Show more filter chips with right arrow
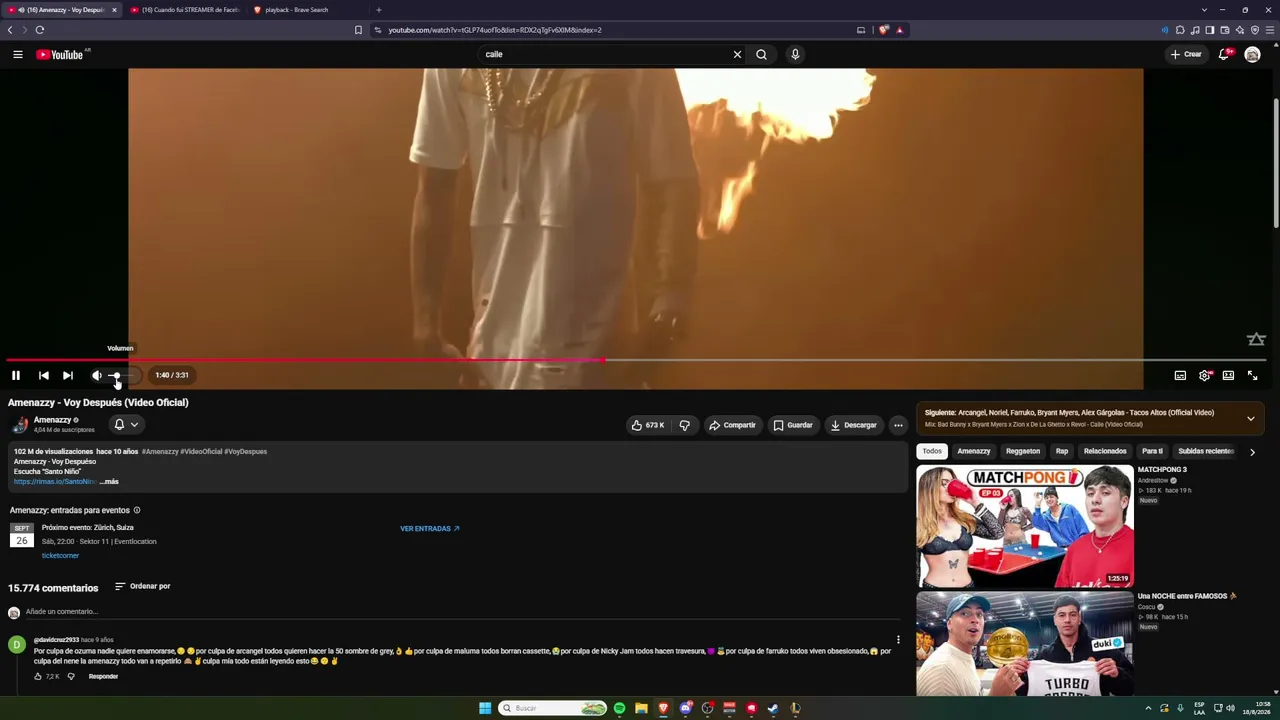 (x=1252, y=452)
